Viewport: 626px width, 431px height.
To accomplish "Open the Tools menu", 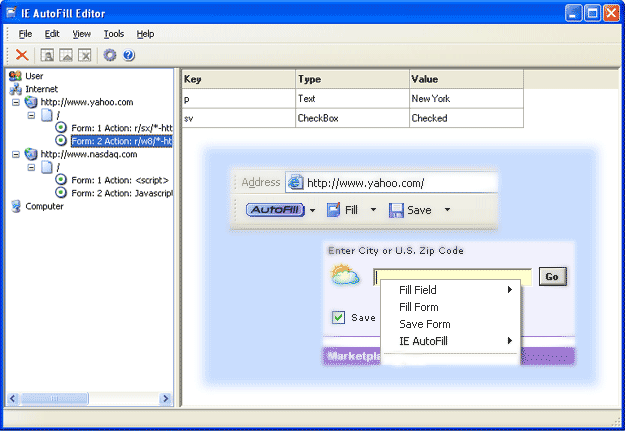I will coord(114,34).
